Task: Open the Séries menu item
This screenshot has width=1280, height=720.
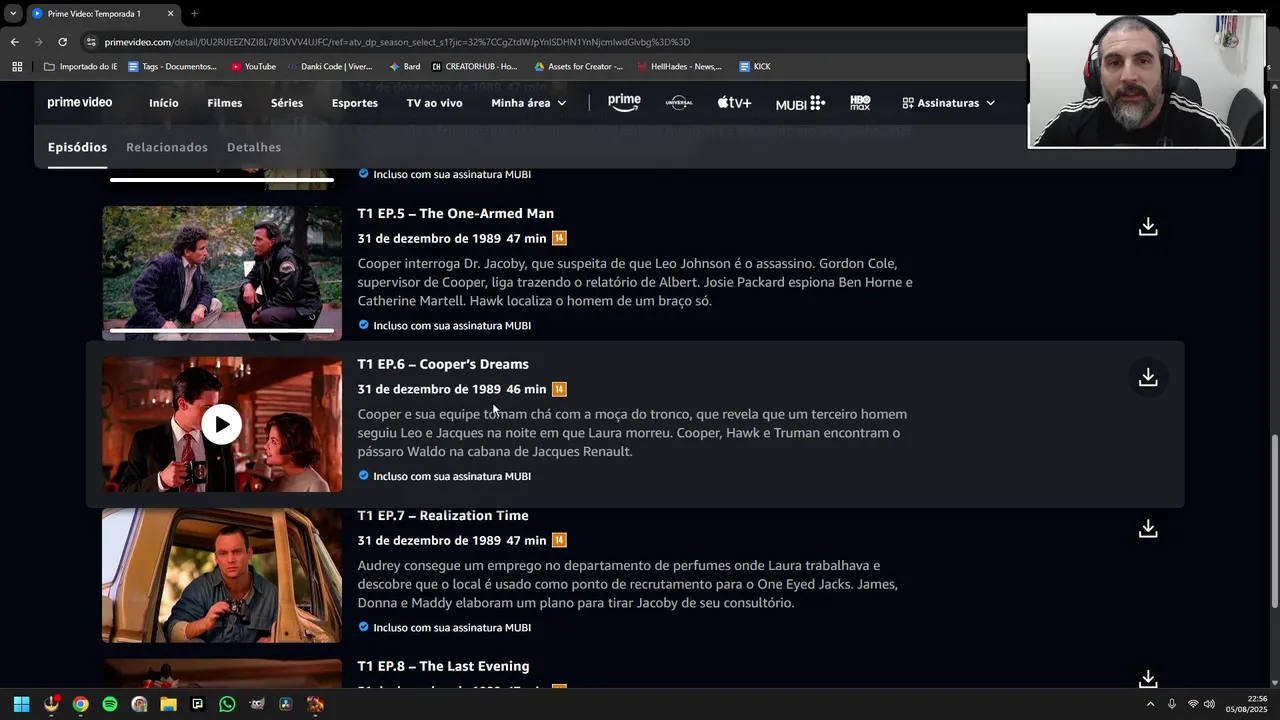Action: coord(287,103)
